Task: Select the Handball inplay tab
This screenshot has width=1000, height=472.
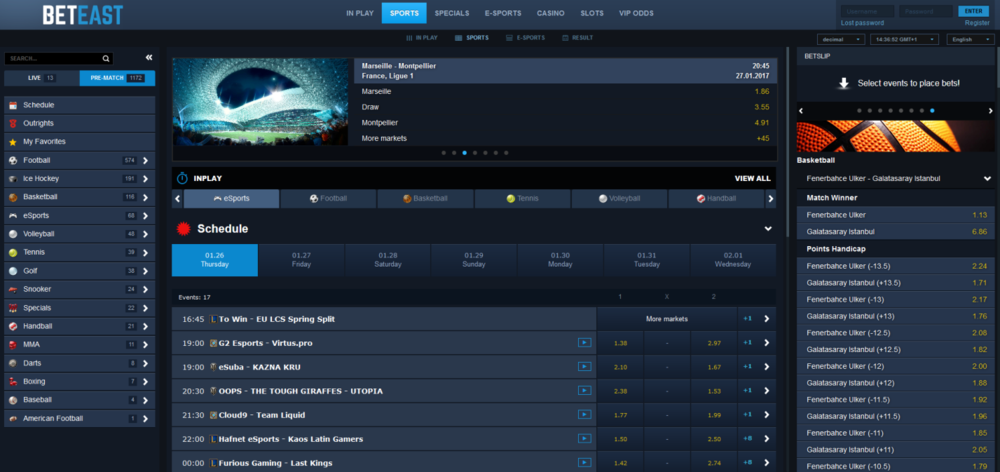Action: tap(716, 199)
